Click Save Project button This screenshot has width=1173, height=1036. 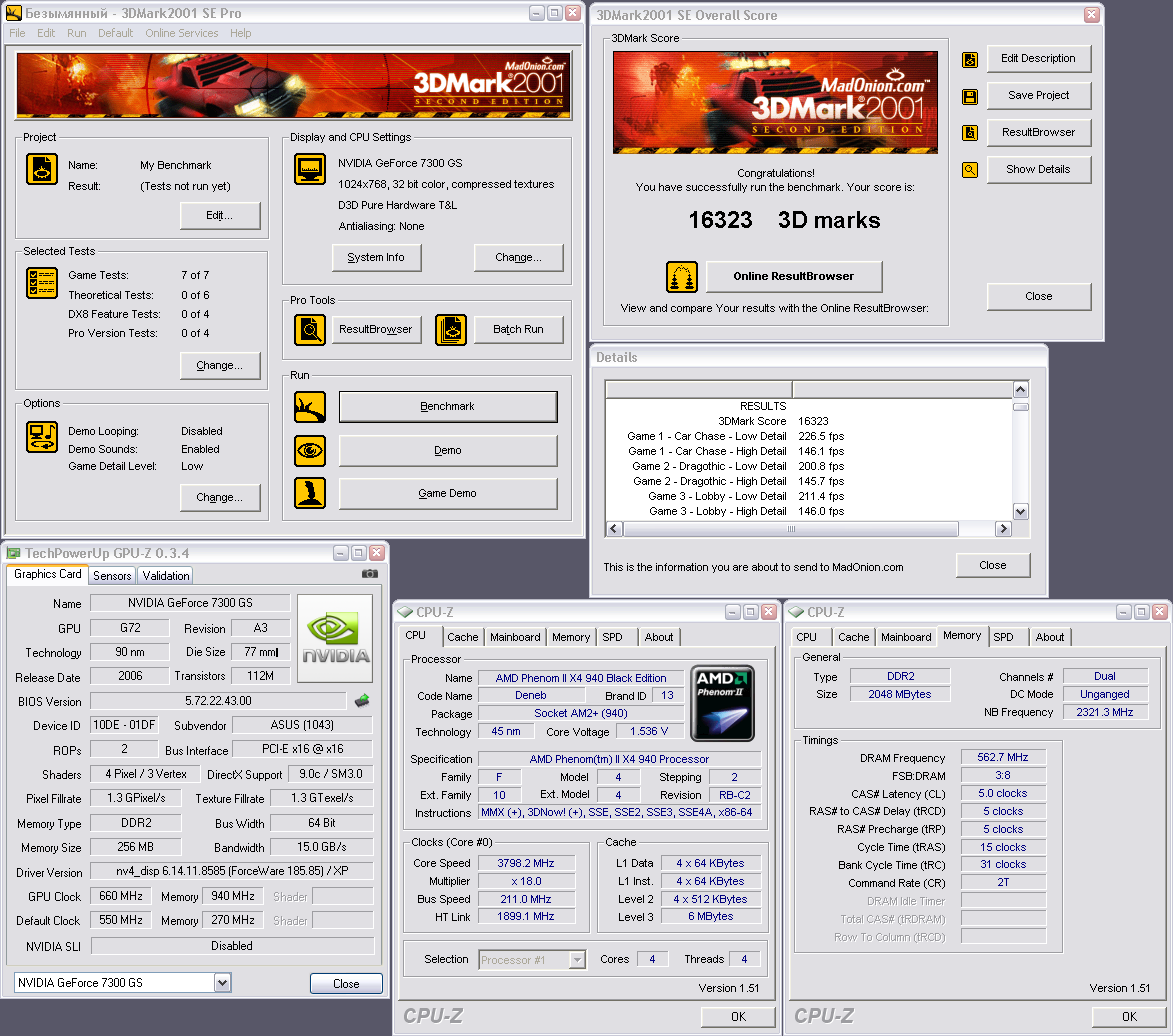[x=1038, y=95]
